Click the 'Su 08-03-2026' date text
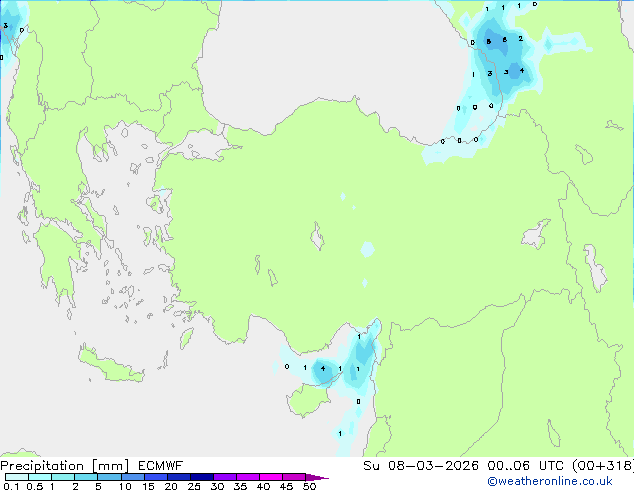Screen dimensions: 634x490 click(421, 466)
